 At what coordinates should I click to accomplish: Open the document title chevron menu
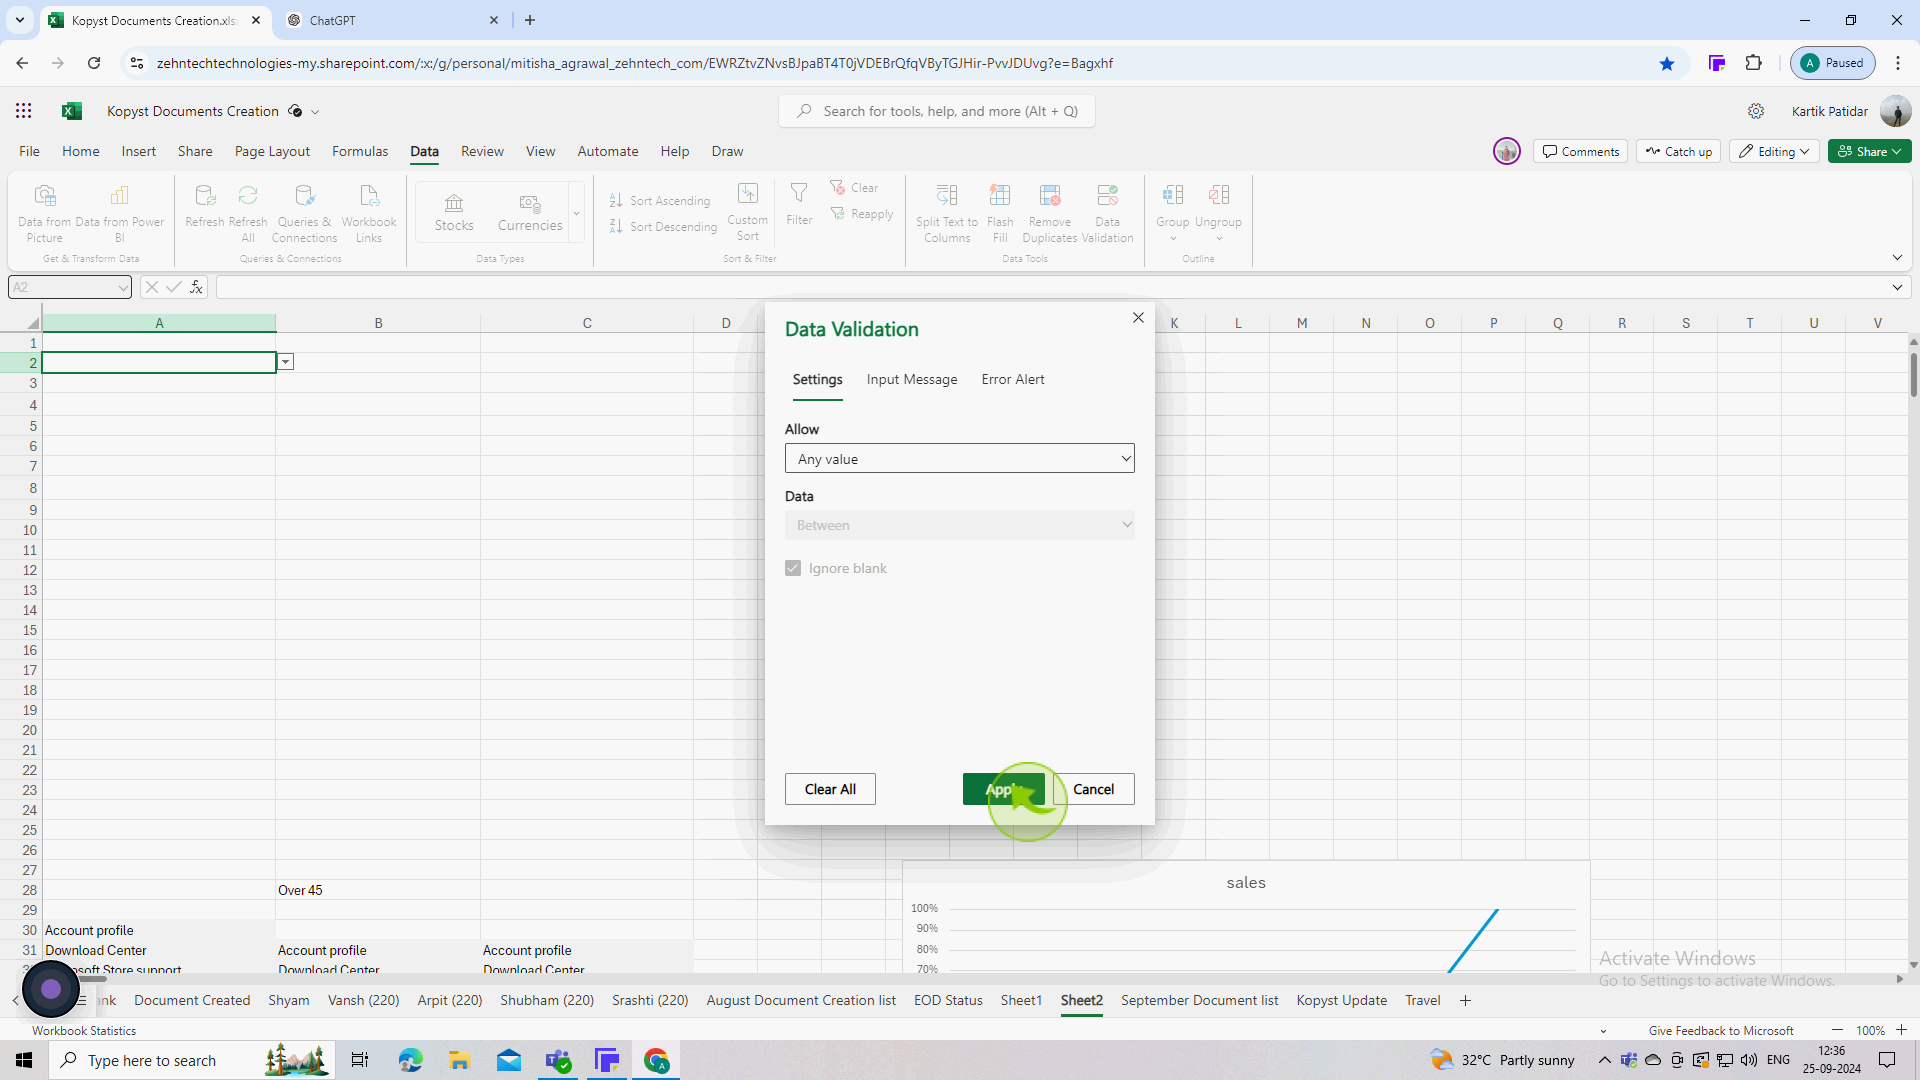pos(315,112)
